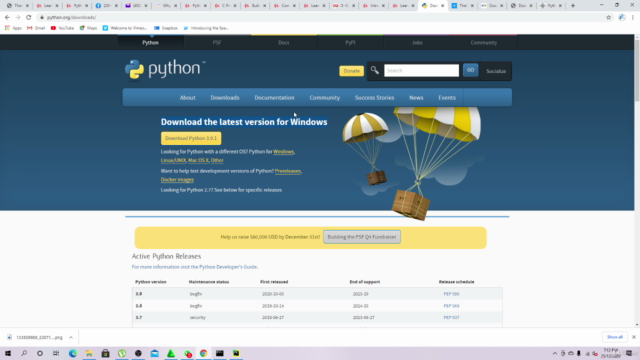The image size is (640, 360).
Task: Show hidden system tray icons
Action: point(555,353)
